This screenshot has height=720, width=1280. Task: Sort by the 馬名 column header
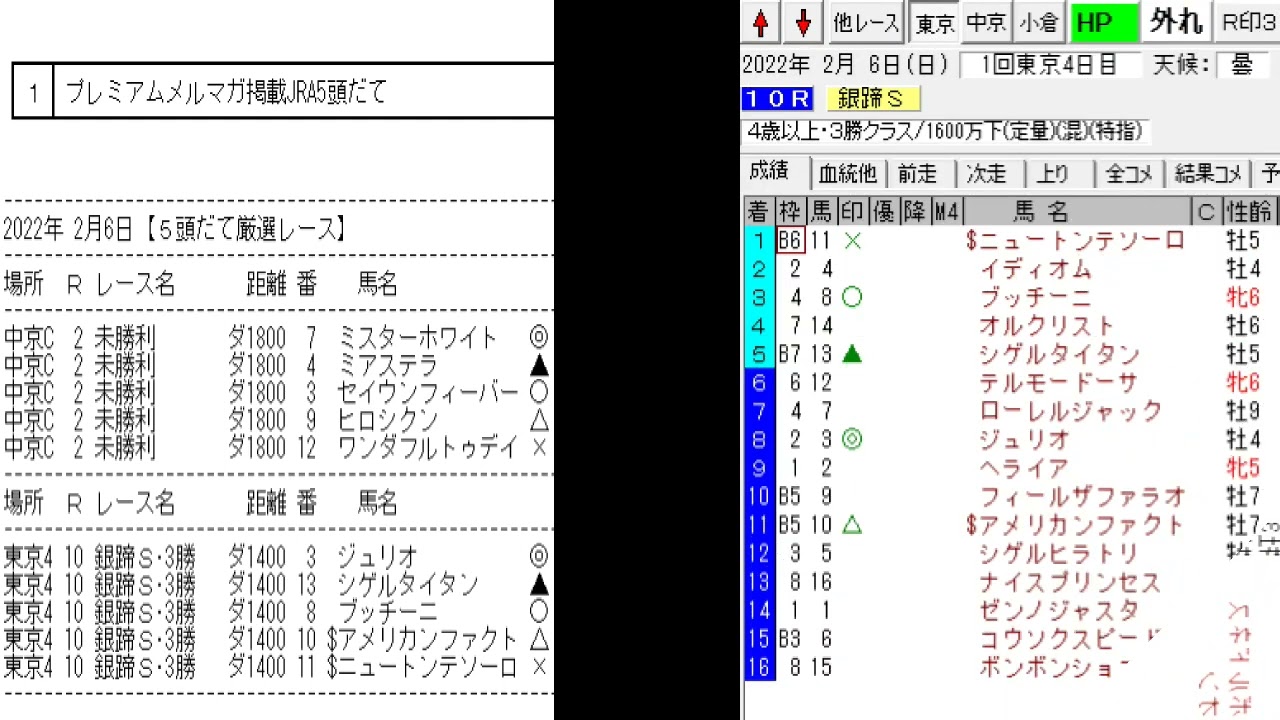[1040, 211]
